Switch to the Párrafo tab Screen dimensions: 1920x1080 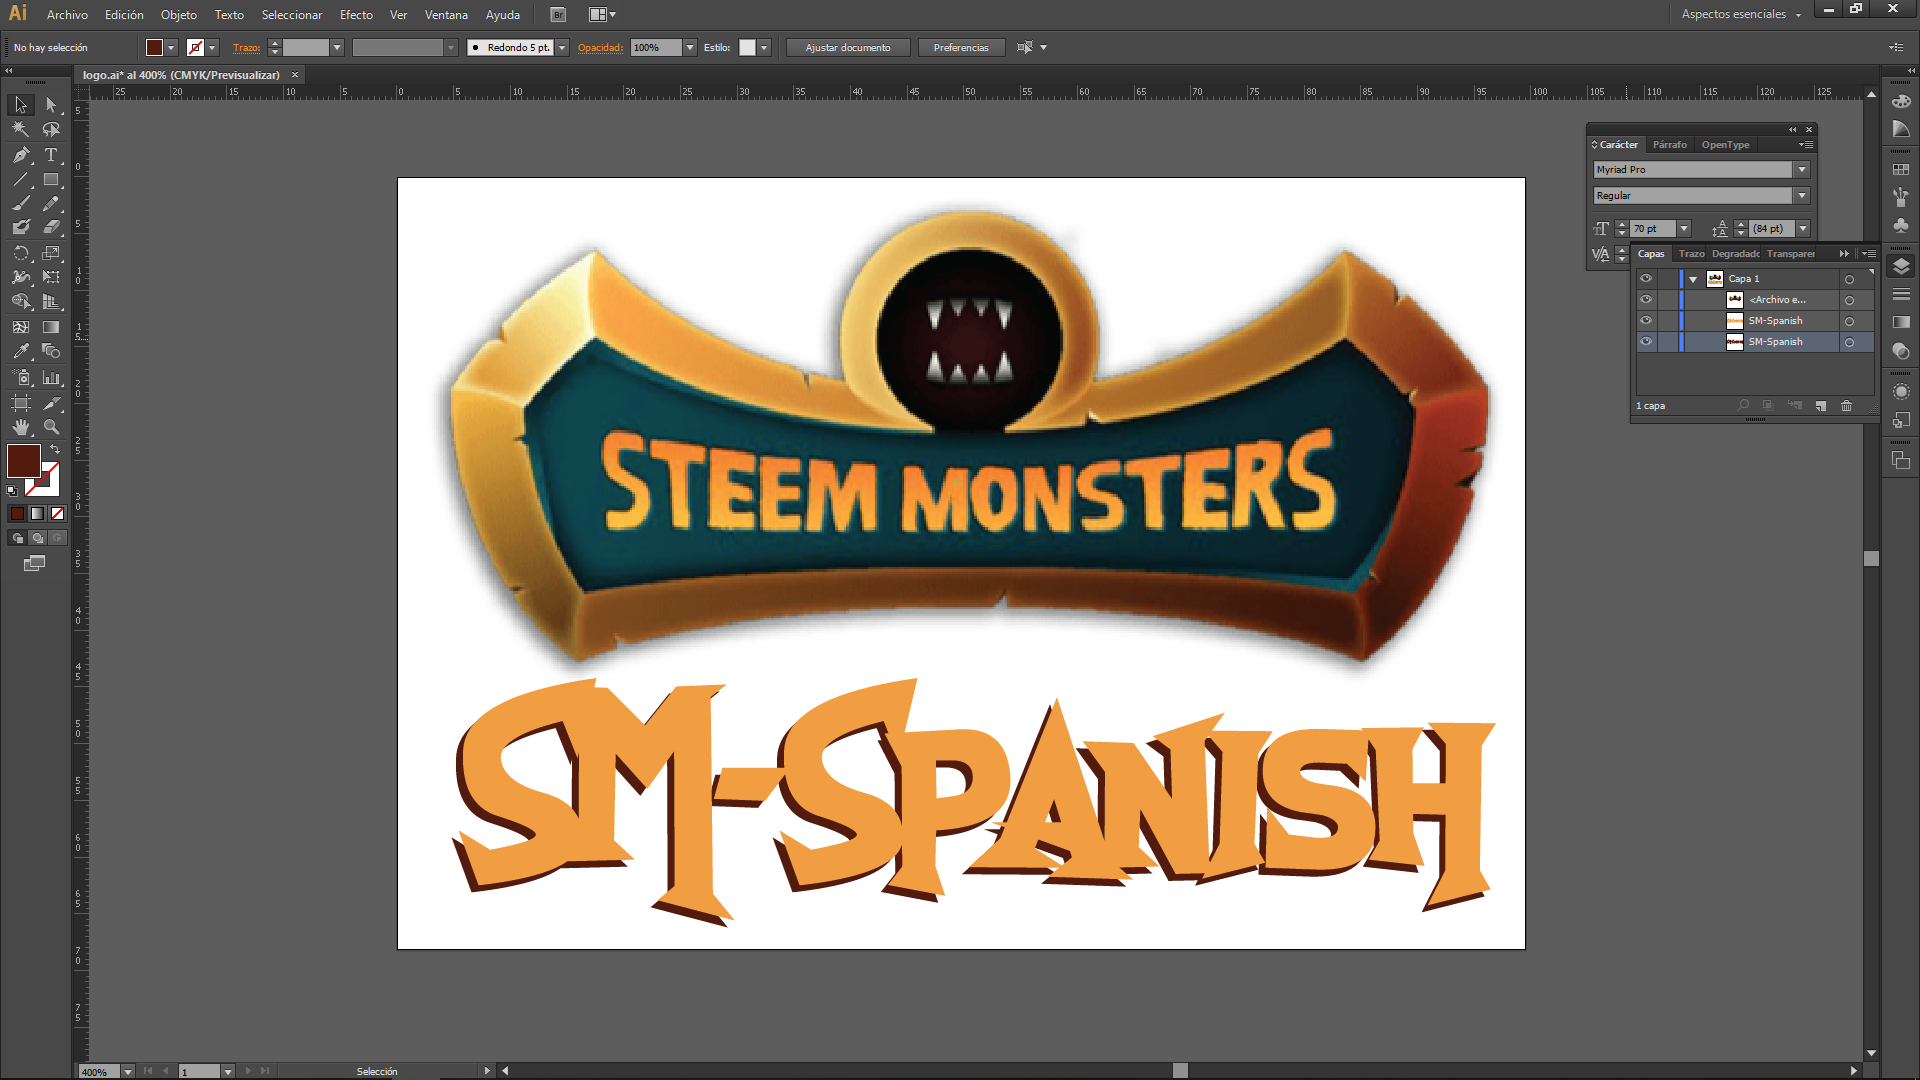tap(1669, 145)
